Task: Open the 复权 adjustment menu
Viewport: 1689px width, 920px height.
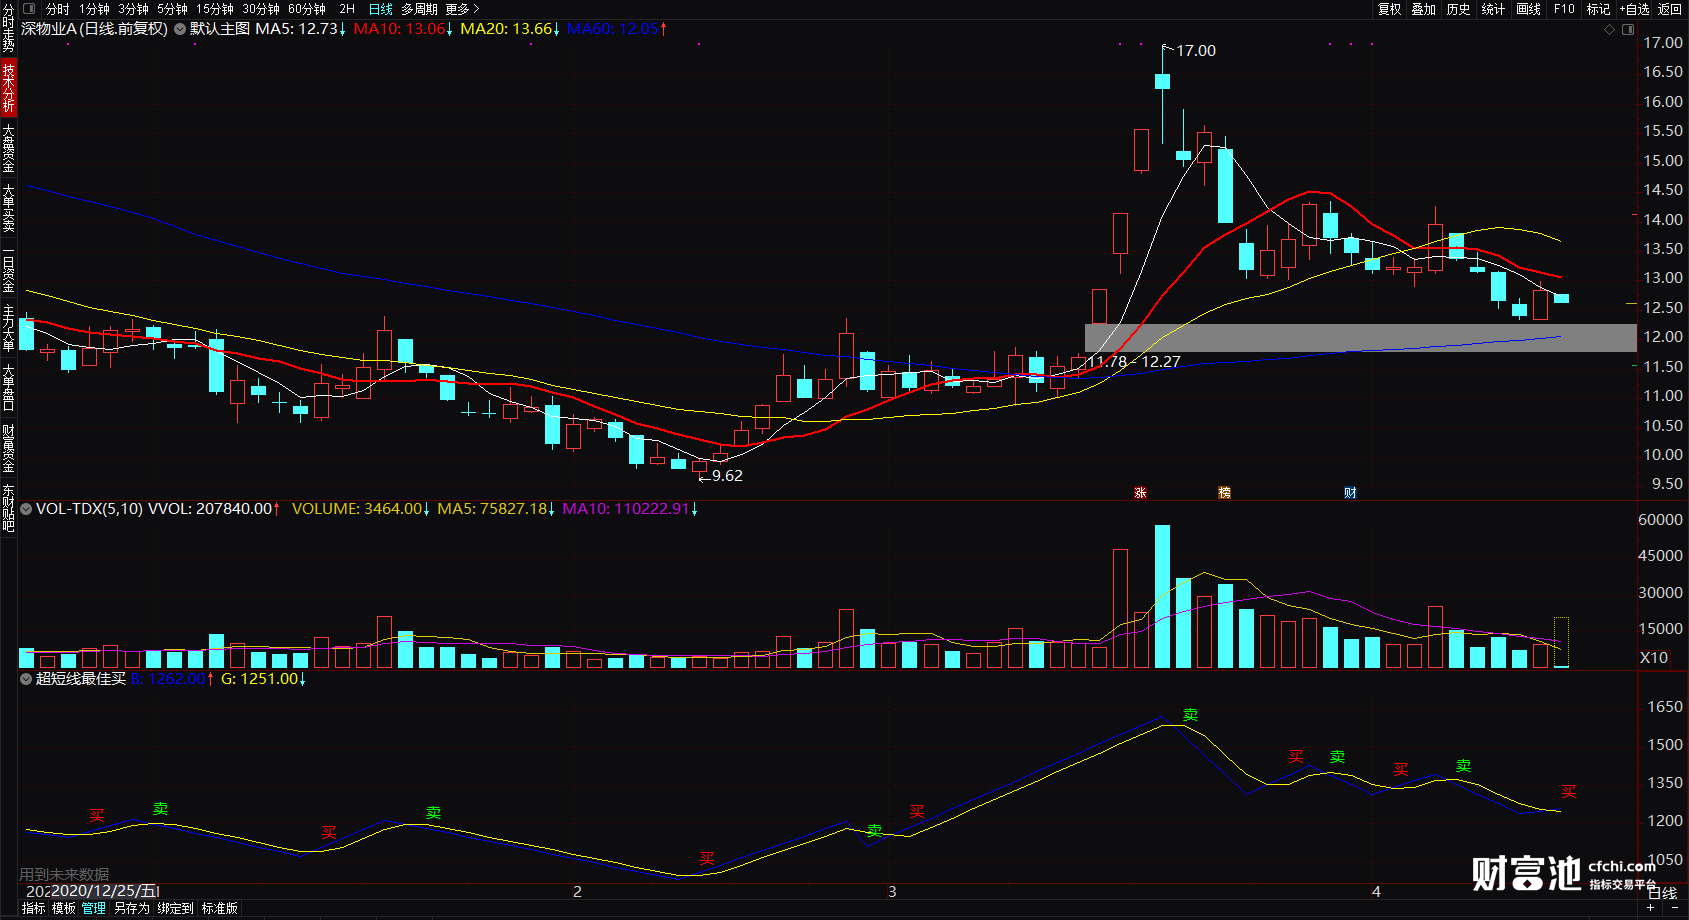Action: (1390, 9)
